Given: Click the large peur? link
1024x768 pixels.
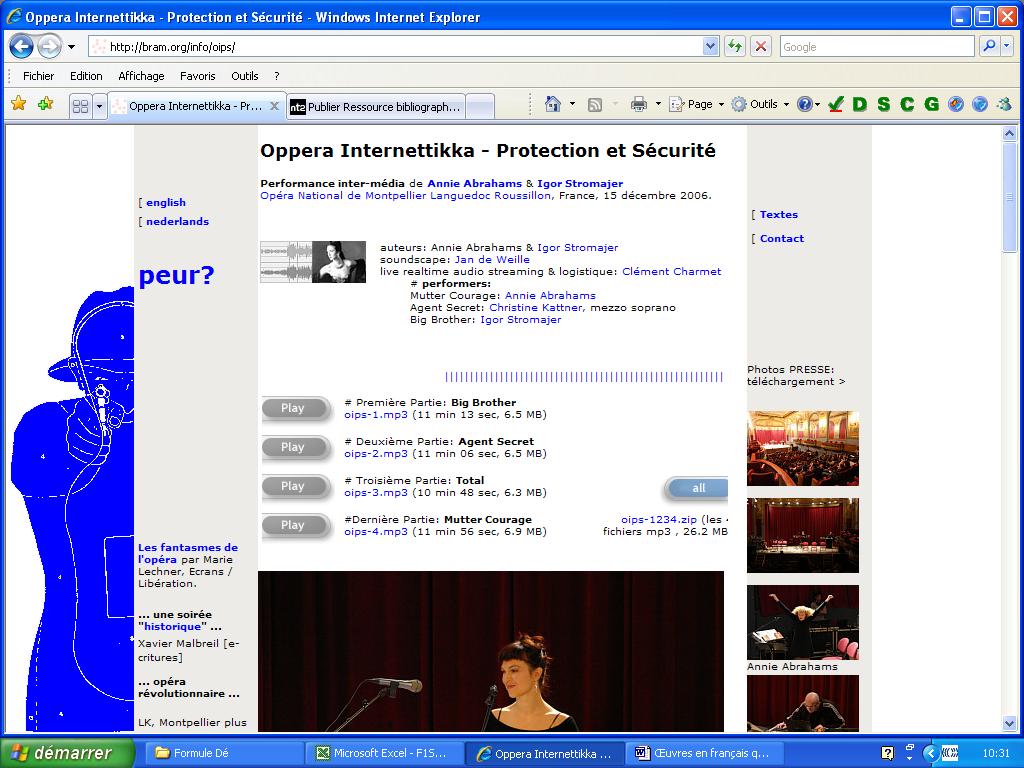Looking at the screenshot, I should pyautogui.click(x=176, y=275).
